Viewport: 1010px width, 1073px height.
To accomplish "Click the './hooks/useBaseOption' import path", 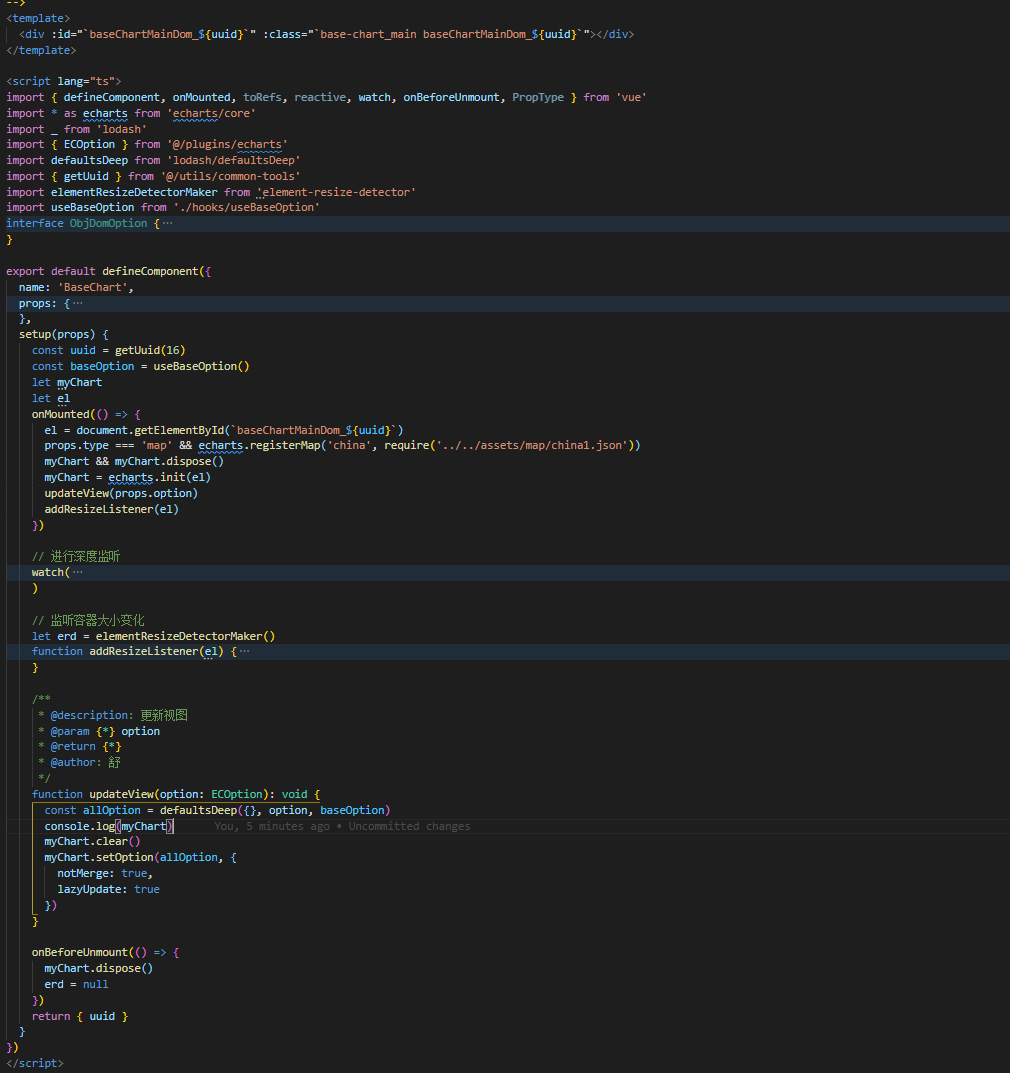I will pyautogui.click(x=246, y=207).
